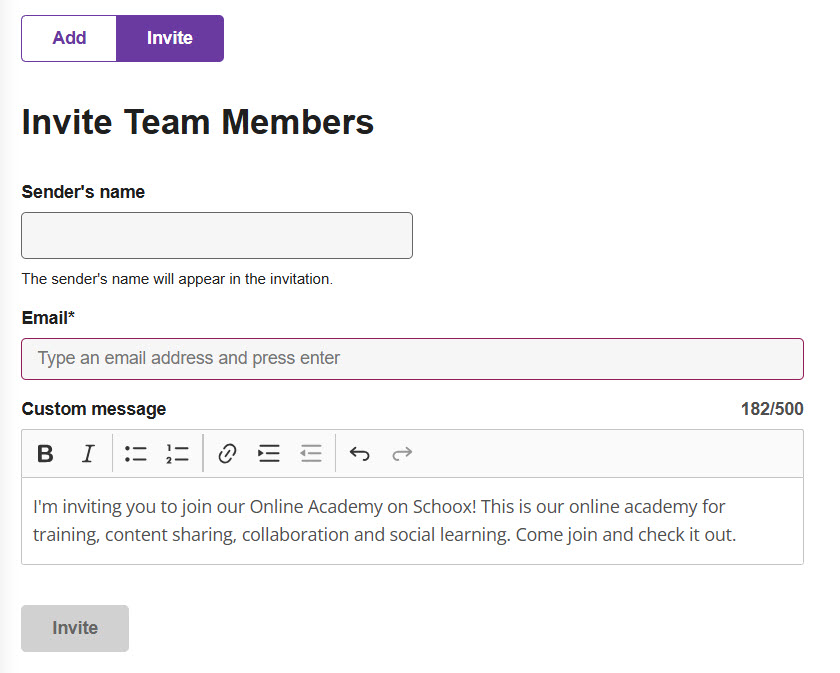Screen dimensions: 840x673
Task: Increase indent of the message text
Action: [x=268, y=454]
